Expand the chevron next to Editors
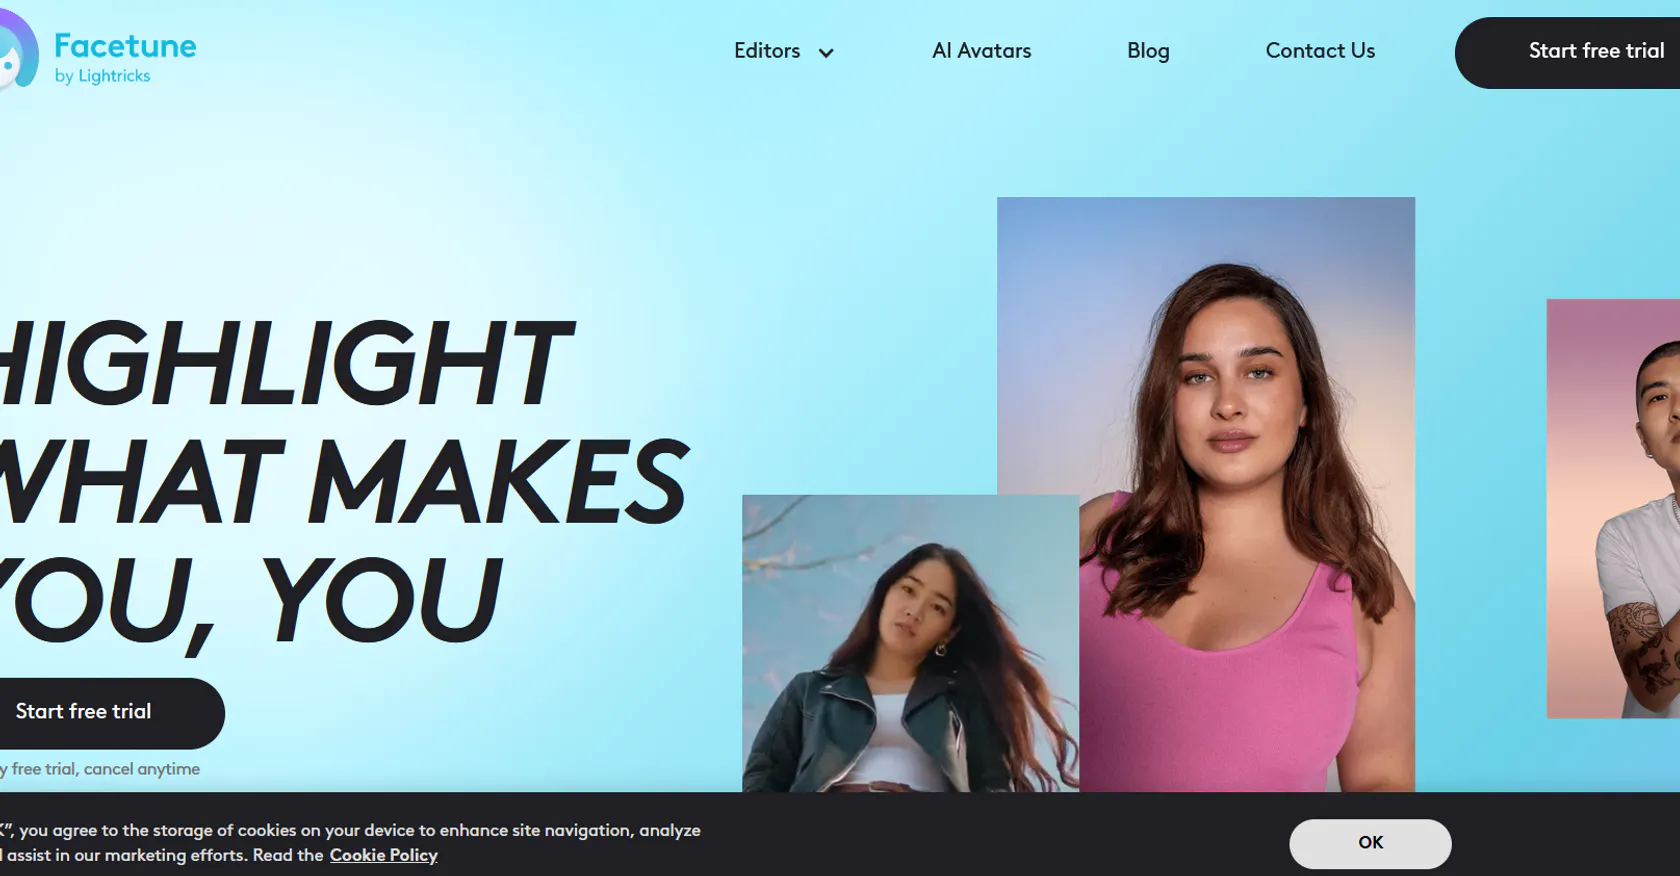 (x=826, y=53)
